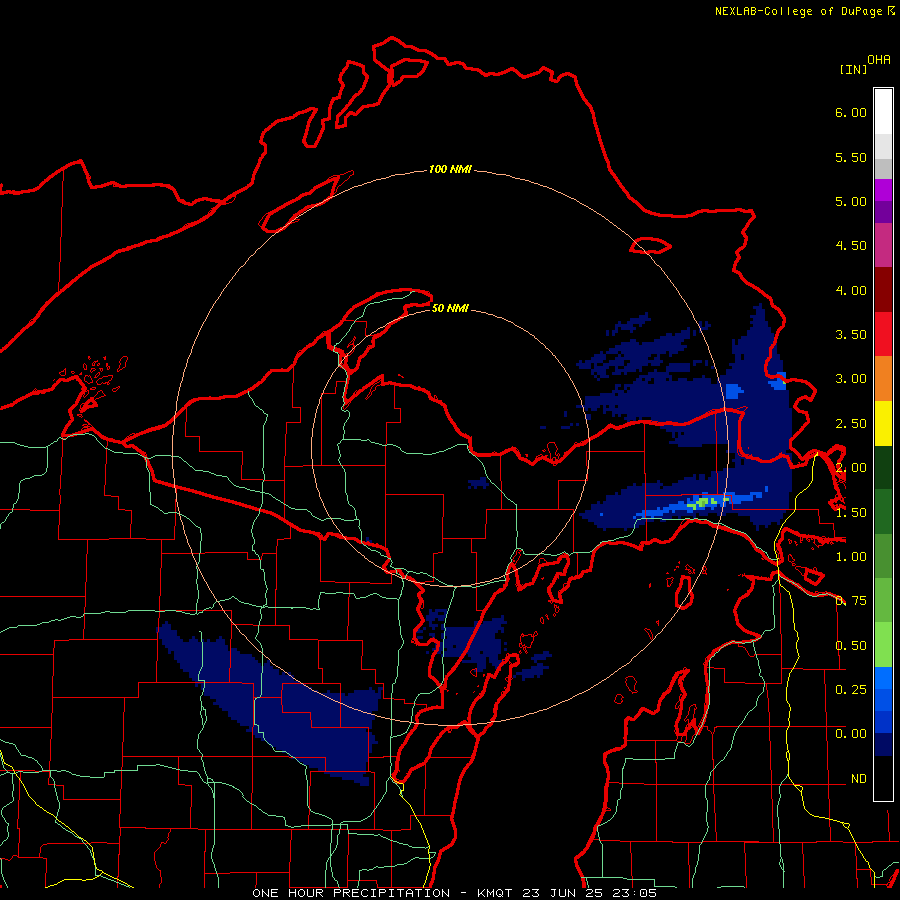Viewport: 900px width, 900px height.
Task: Click the OHA product label above legend
Action: click(879, 60)
